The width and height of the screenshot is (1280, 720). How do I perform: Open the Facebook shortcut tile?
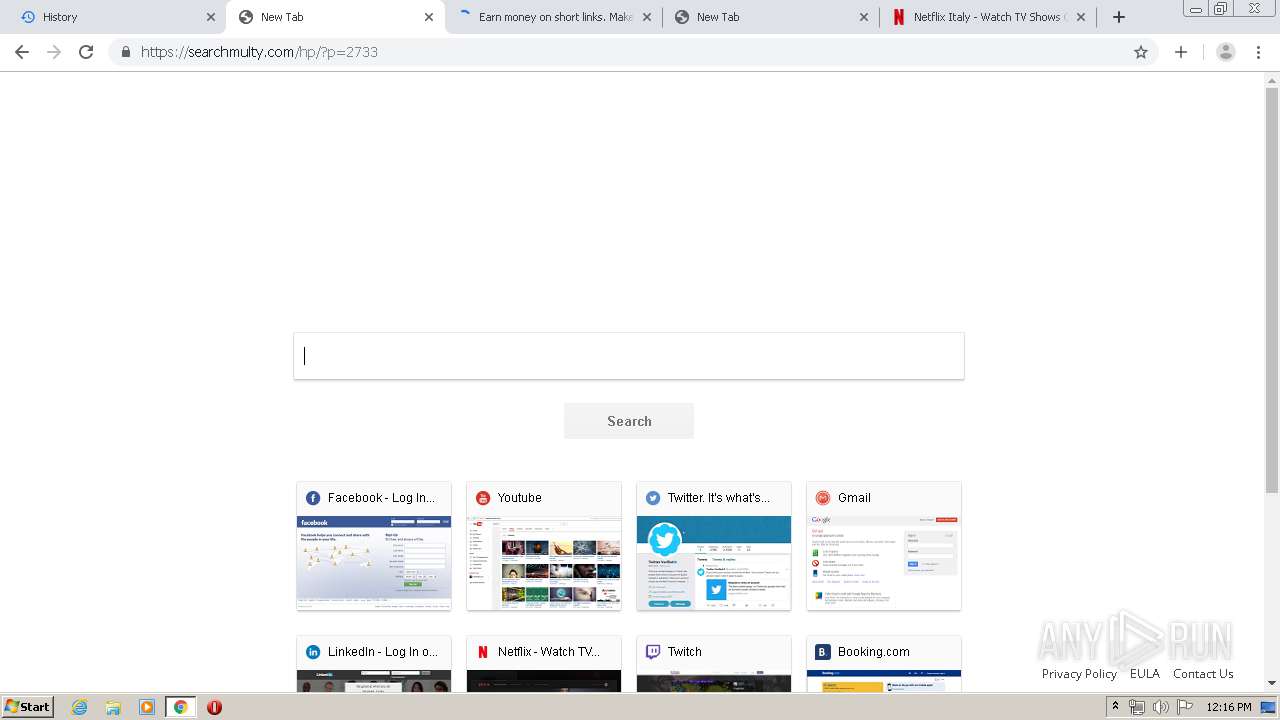coord(374,546)
